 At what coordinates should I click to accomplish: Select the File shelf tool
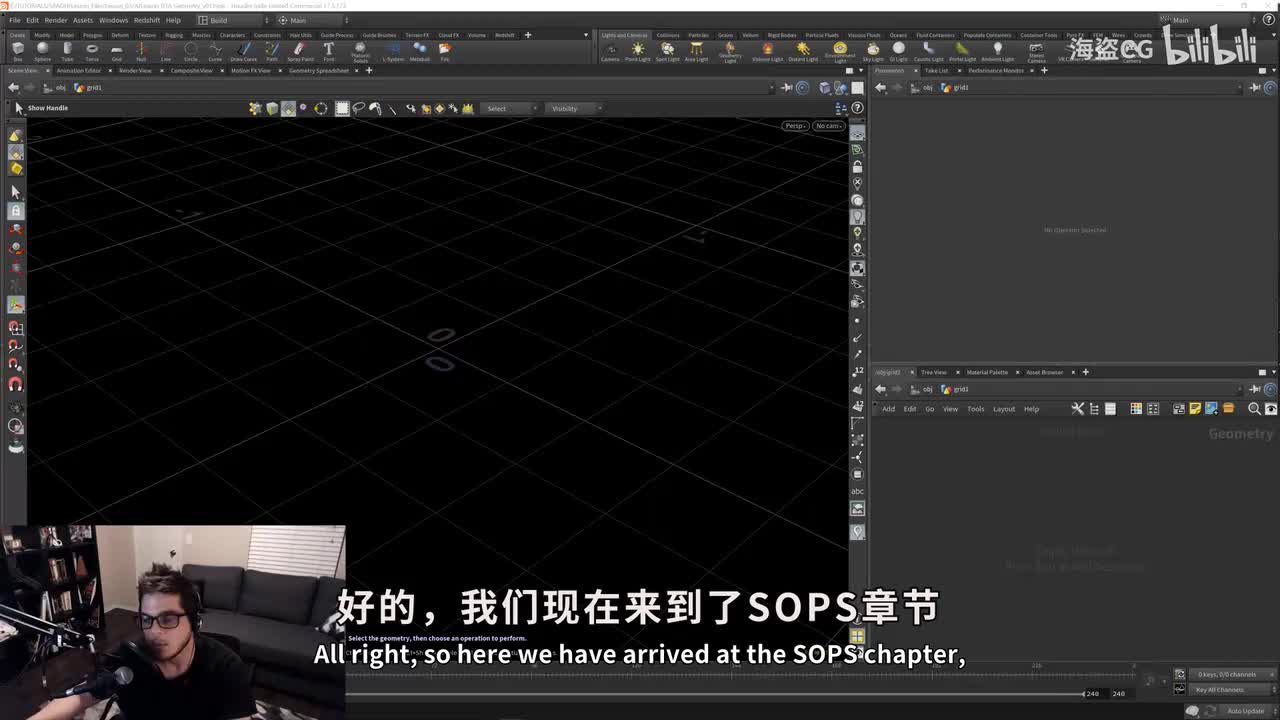445,50
